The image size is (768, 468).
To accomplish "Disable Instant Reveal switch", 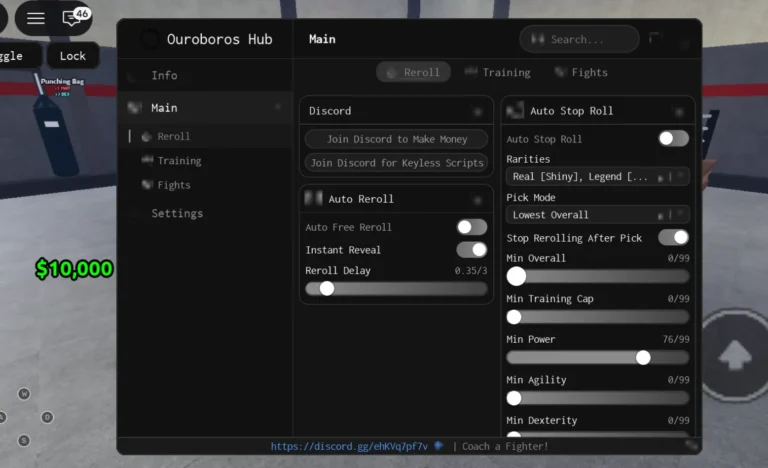I will tap(472, 249).
